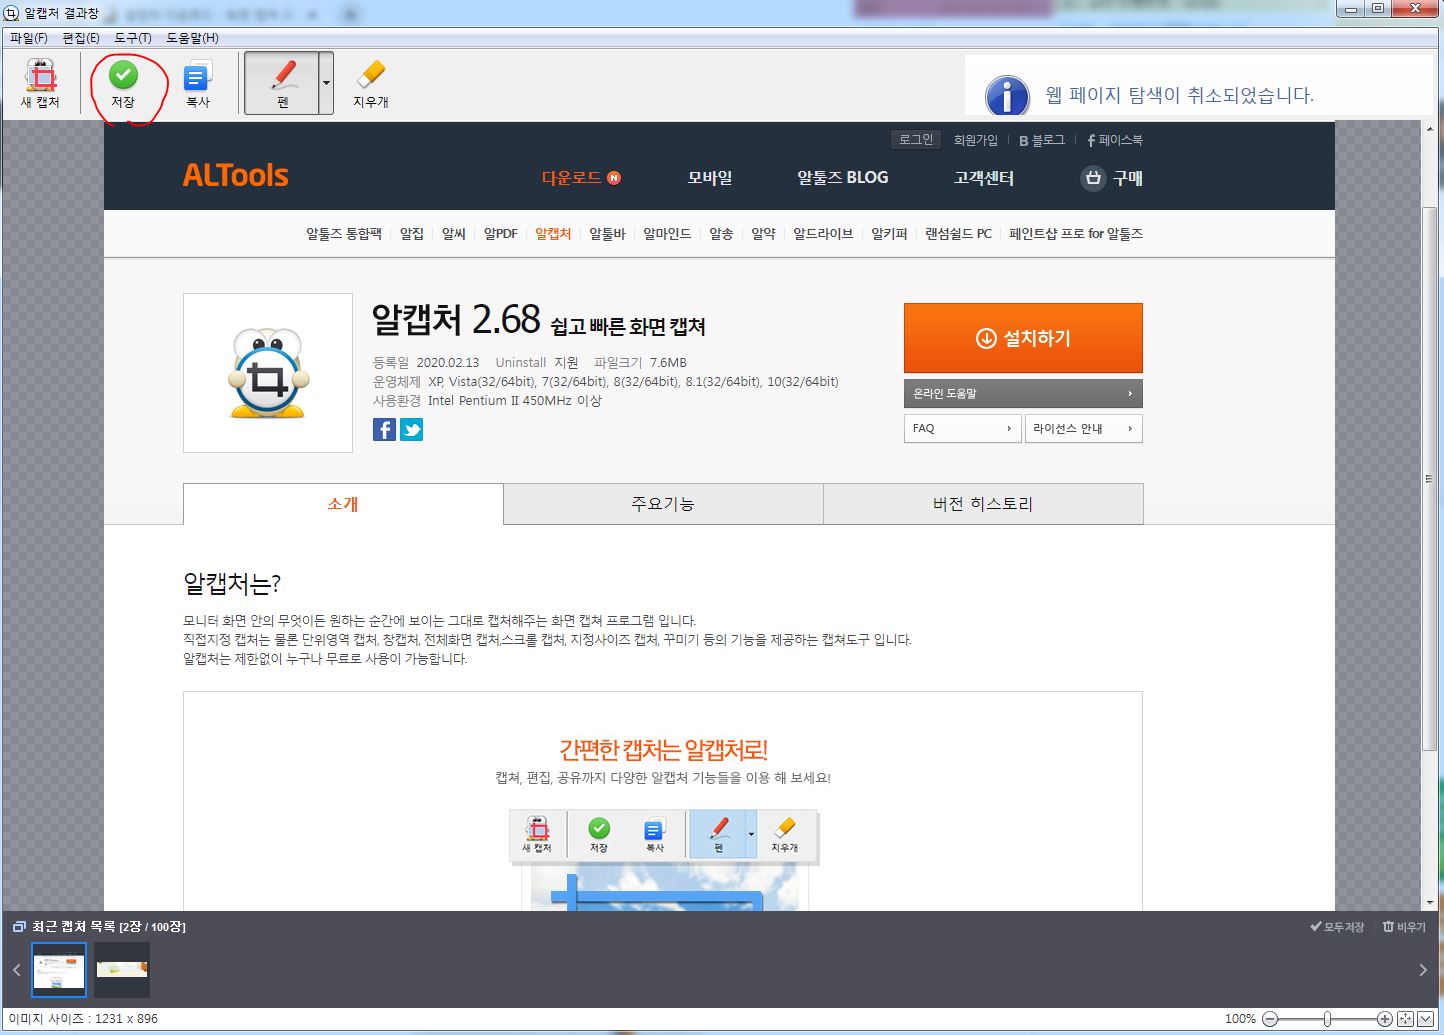Screen dimensions: 1444x1035
Task: Switch to the 주요기능 tab
Action: point(663,504)
